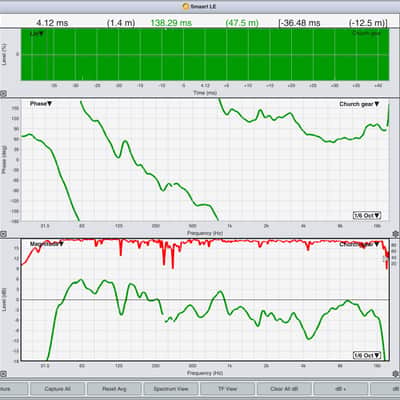Open phase smoothing 1/6 Oct dropdown
The width and height of the screenshot is (400, 400).
pos(367,216)
